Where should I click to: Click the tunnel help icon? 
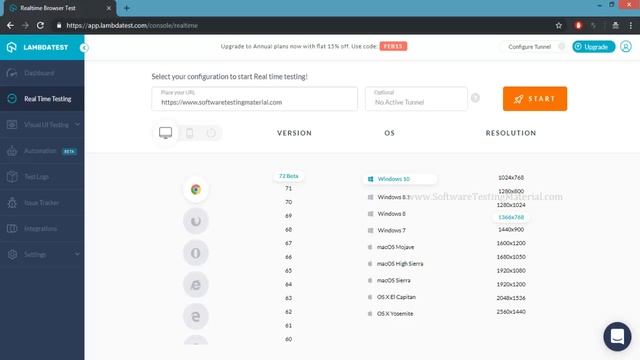click(475, 98)
